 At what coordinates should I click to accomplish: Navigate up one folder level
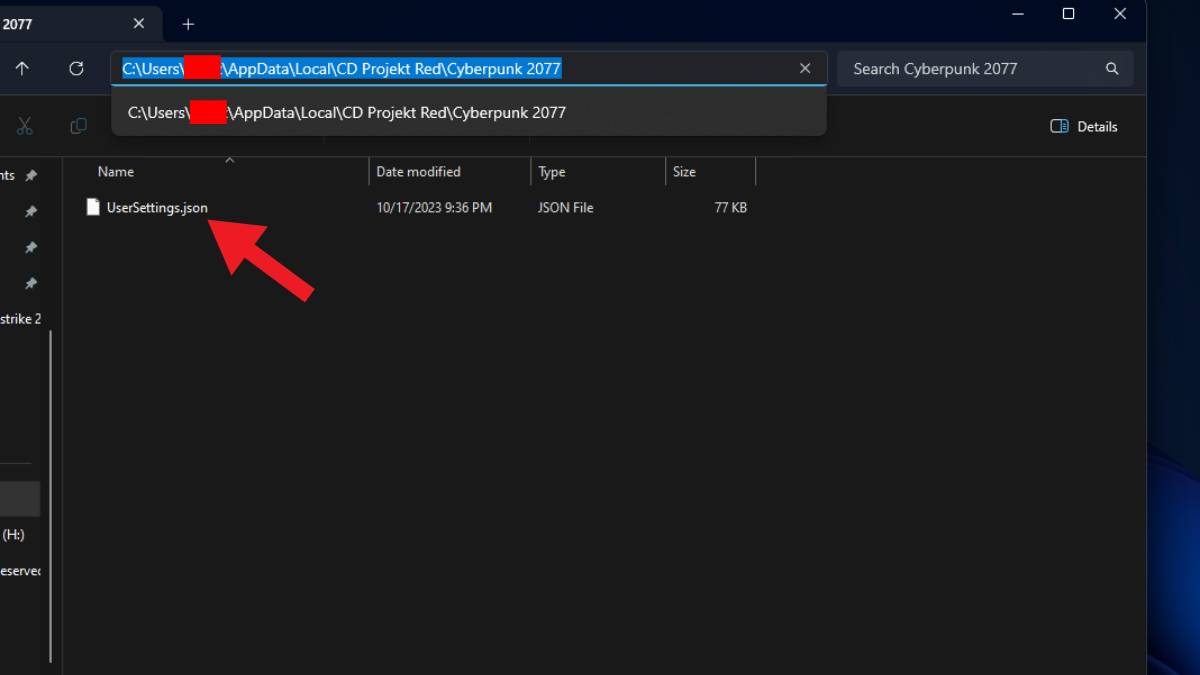coord(22,68)
